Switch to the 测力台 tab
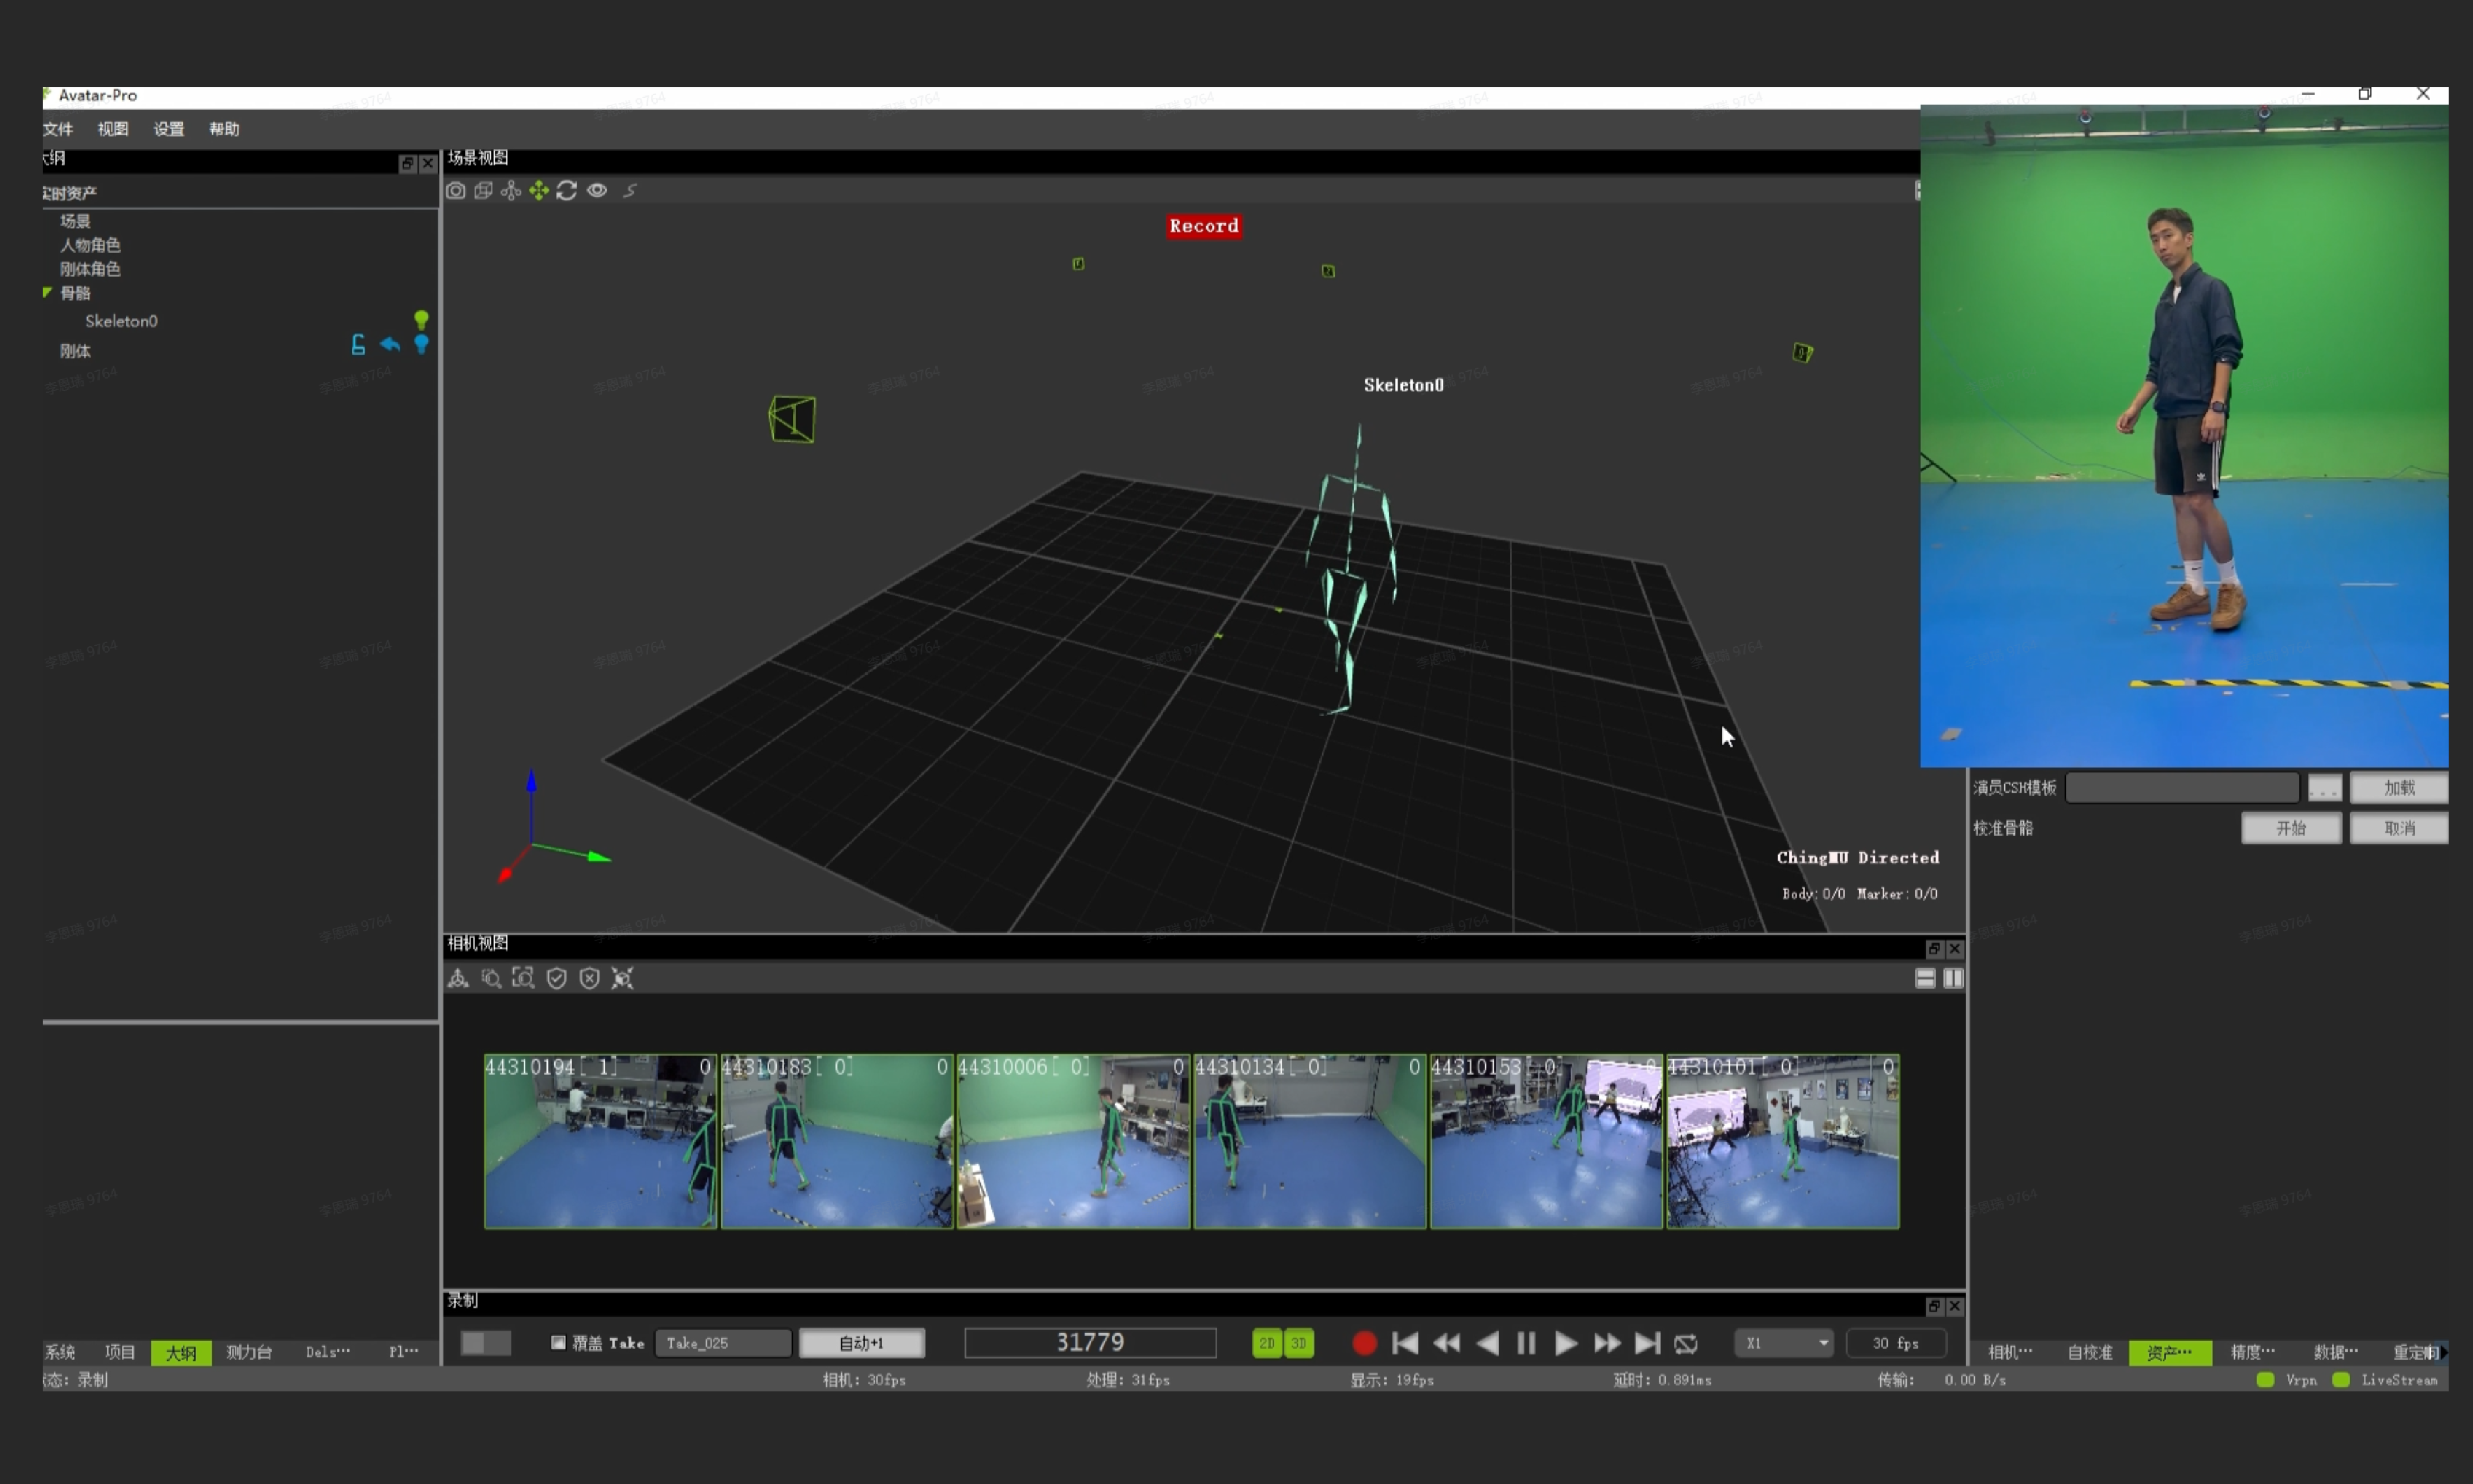The height and width of the screenshot is (1484, 2473). point(248,1352)
